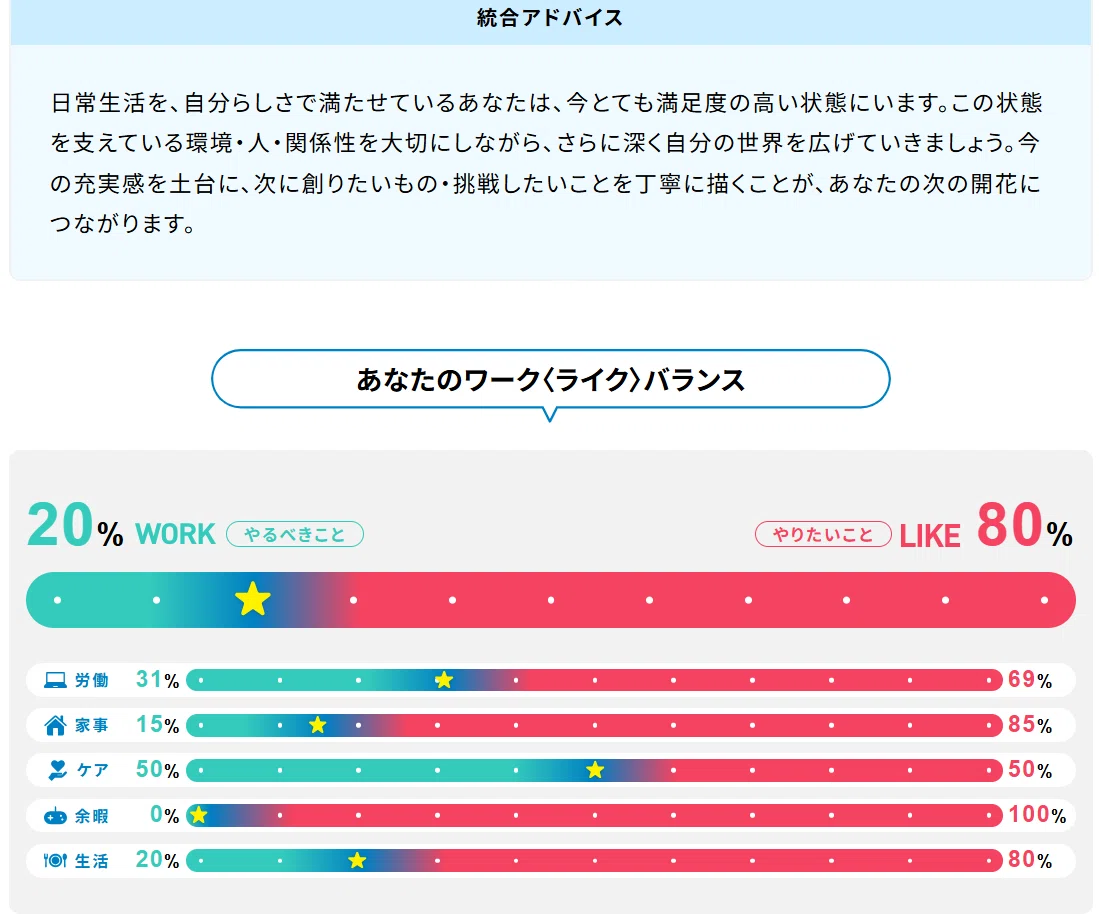
Task: Click the 統合アドバイス header bar
Action: [550, 18]
